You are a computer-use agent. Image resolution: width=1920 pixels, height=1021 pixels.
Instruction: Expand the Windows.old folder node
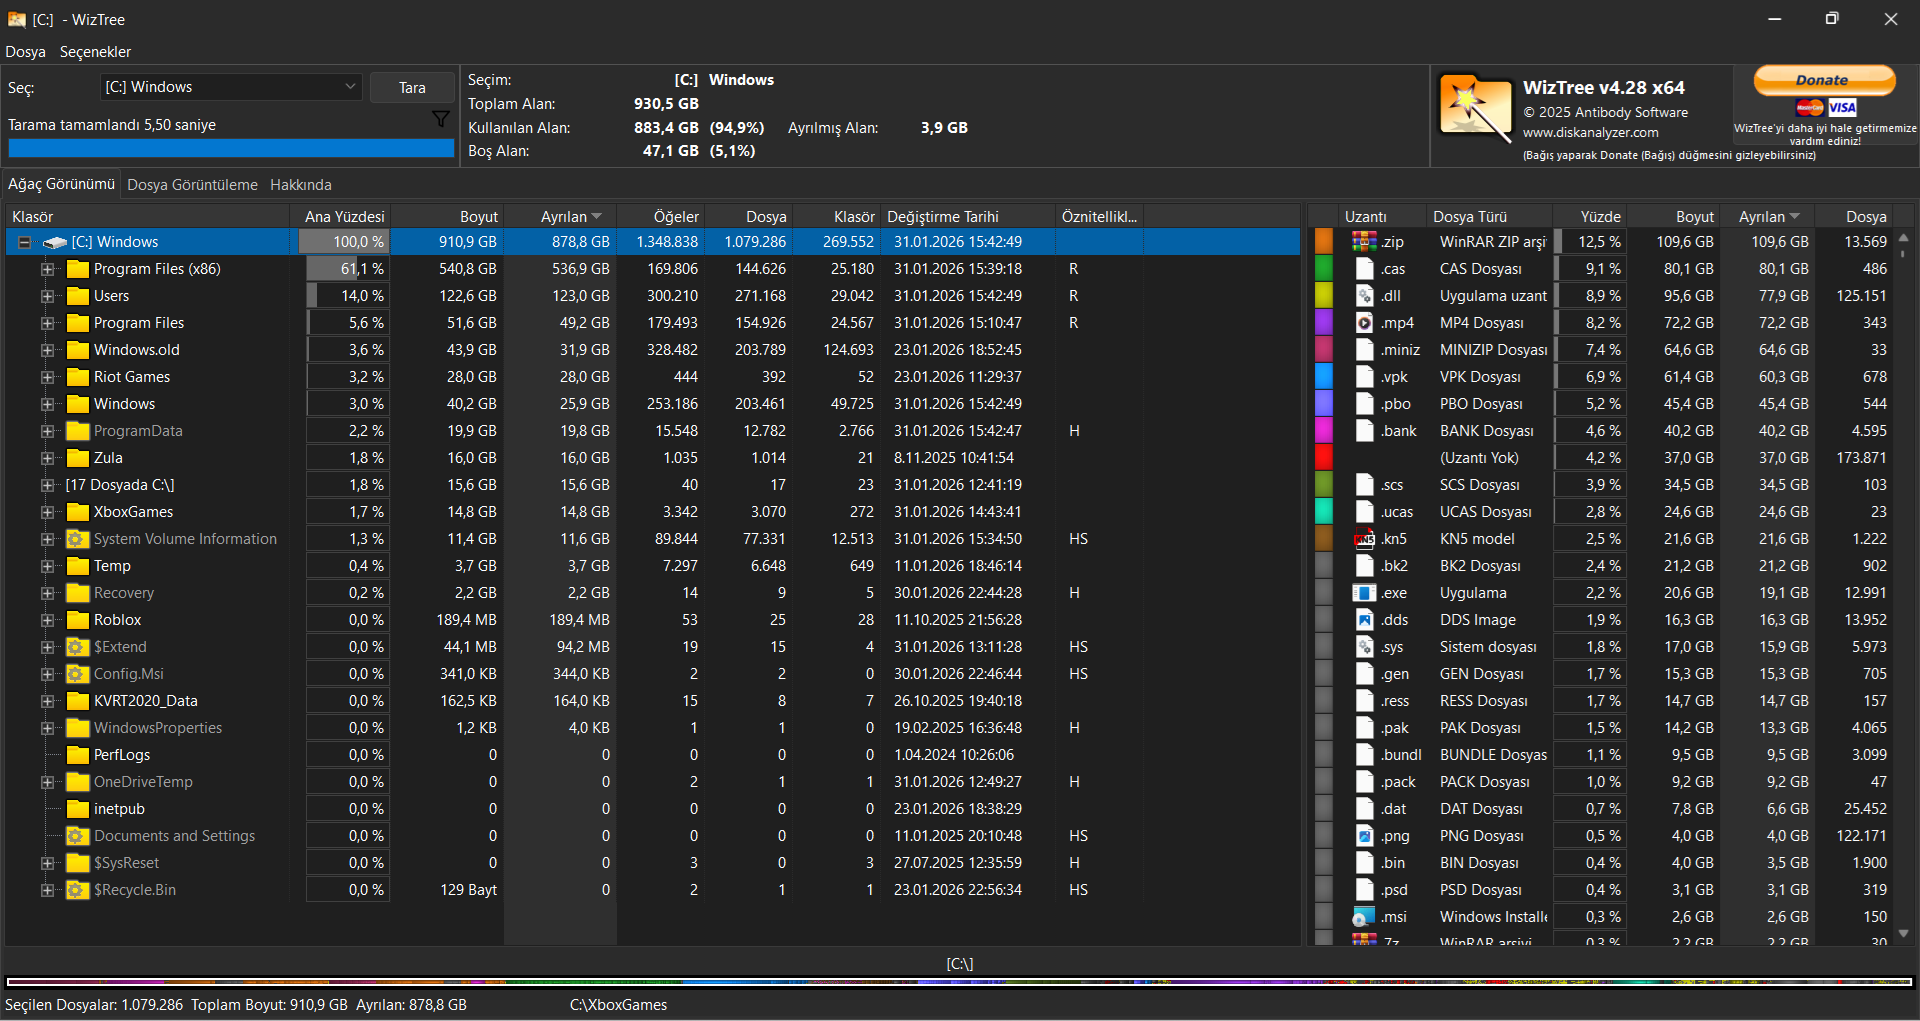[x=47, y=350]
